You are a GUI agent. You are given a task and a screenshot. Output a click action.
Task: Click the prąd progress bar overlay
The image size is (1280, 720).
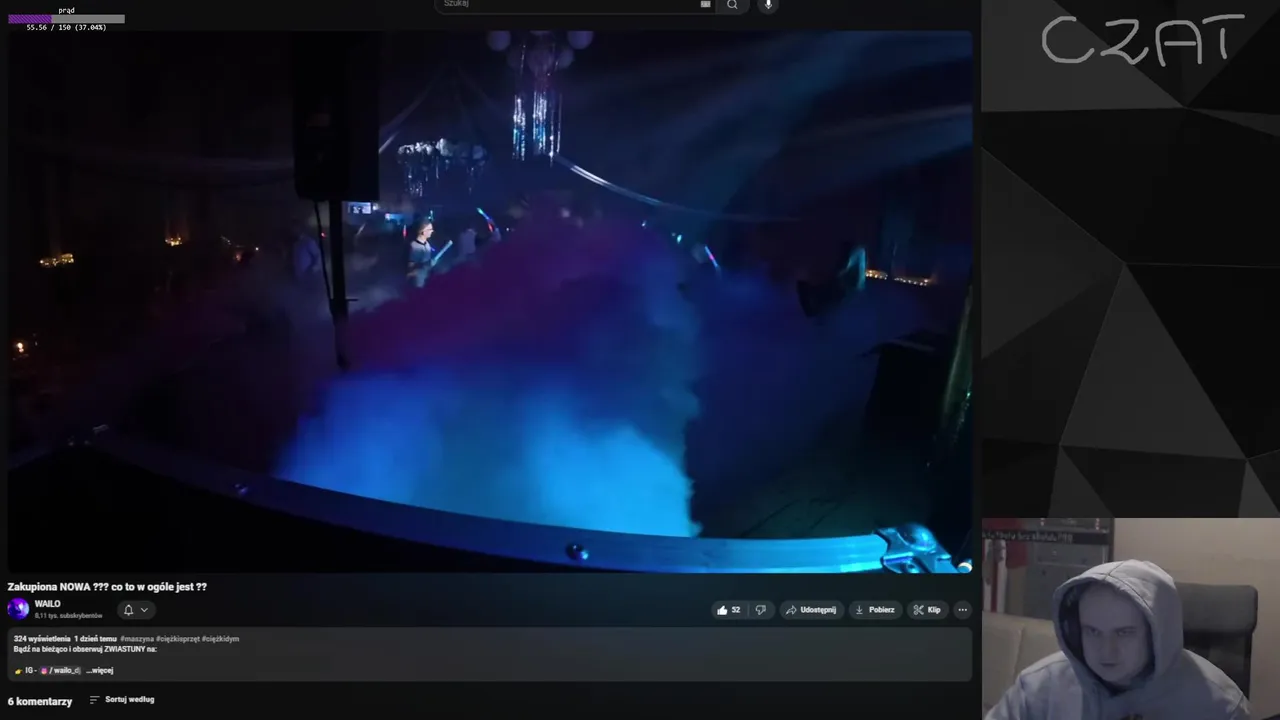[66, 19]
